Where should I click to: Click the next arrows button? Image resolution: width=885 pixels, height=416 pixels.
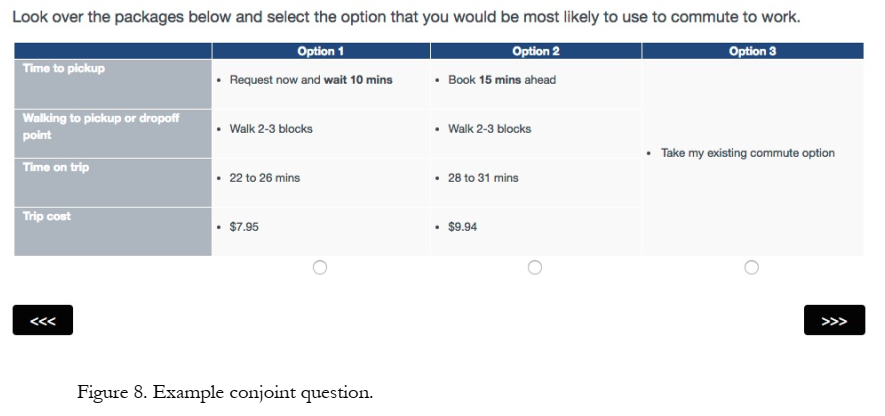point(834,321)
